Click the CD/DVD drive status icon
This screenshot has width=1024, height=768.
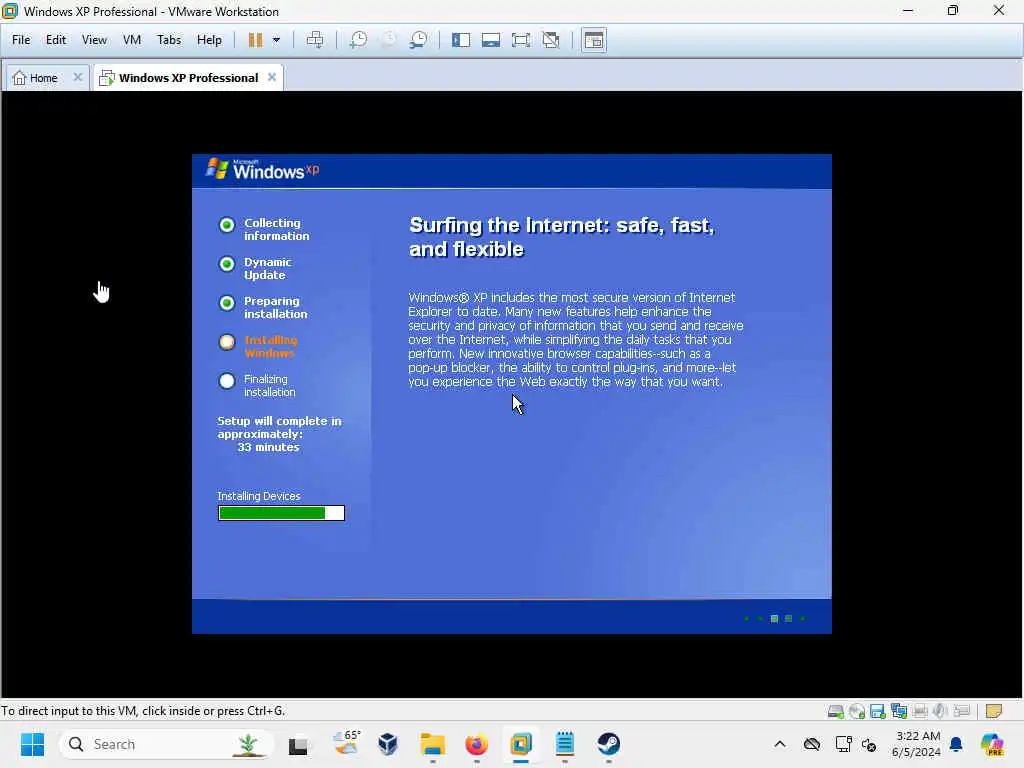(857, 711)
